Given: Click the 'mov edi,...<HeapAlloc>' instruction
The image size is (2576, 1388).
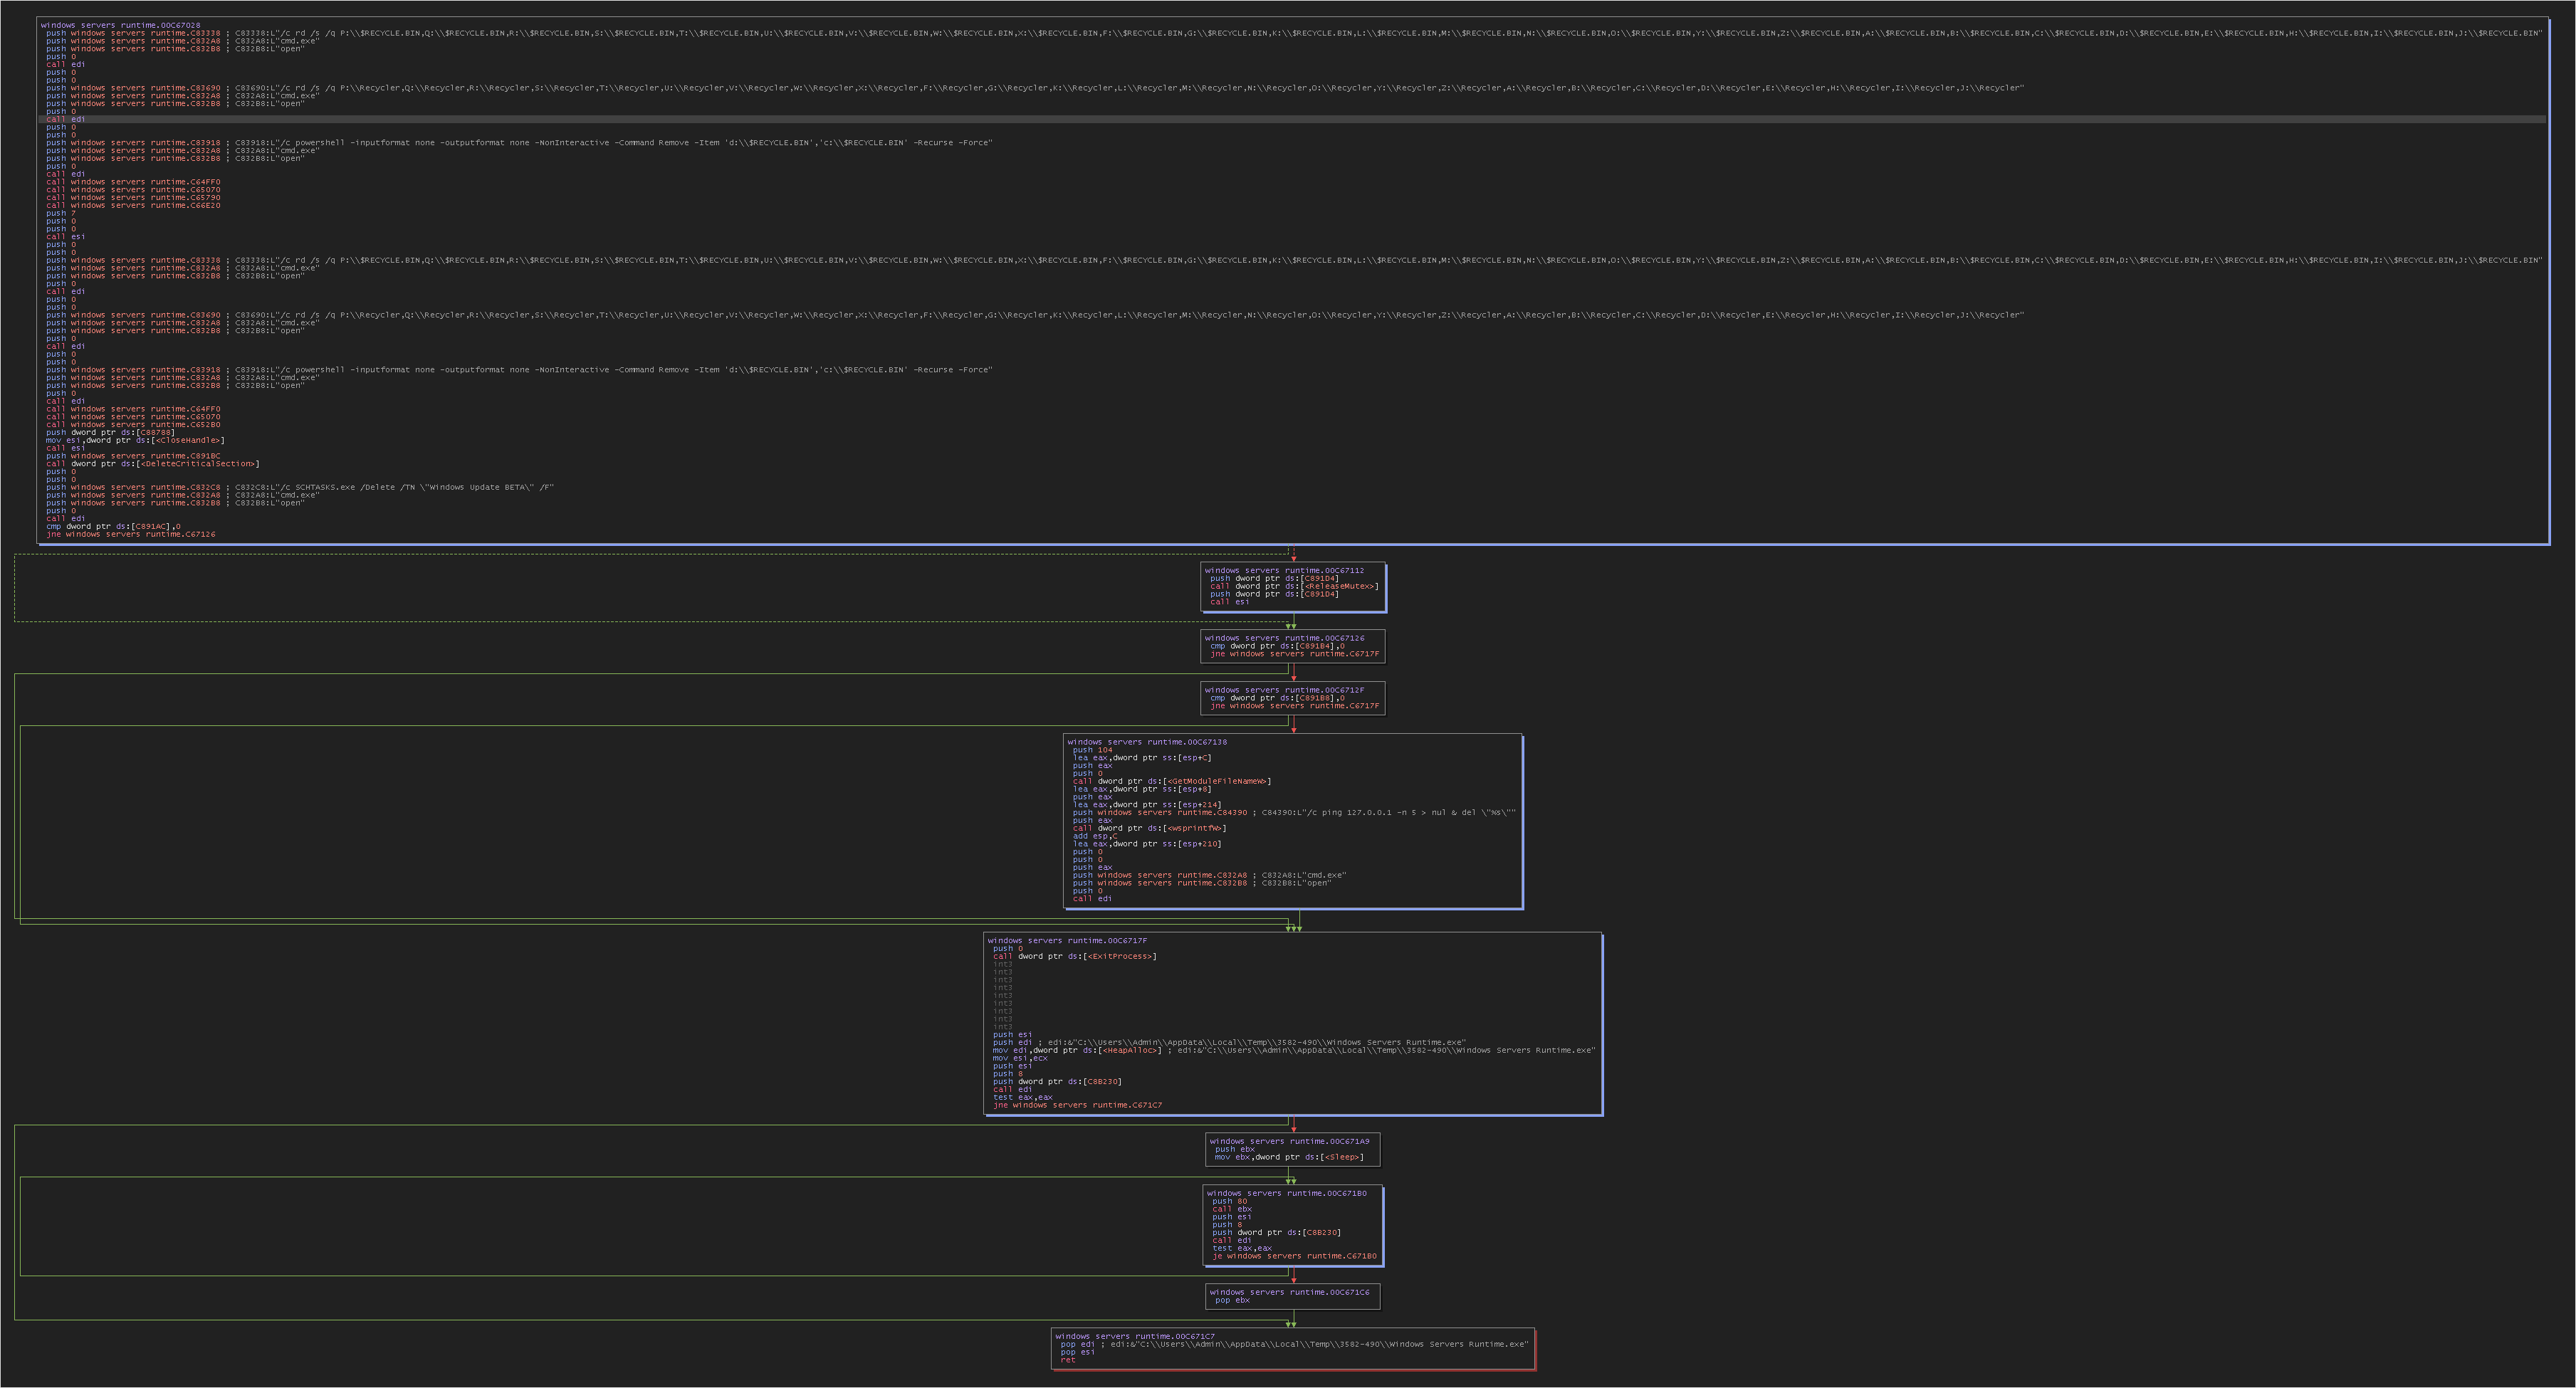Looking at the screenshot, I should pos(1294,1050).
